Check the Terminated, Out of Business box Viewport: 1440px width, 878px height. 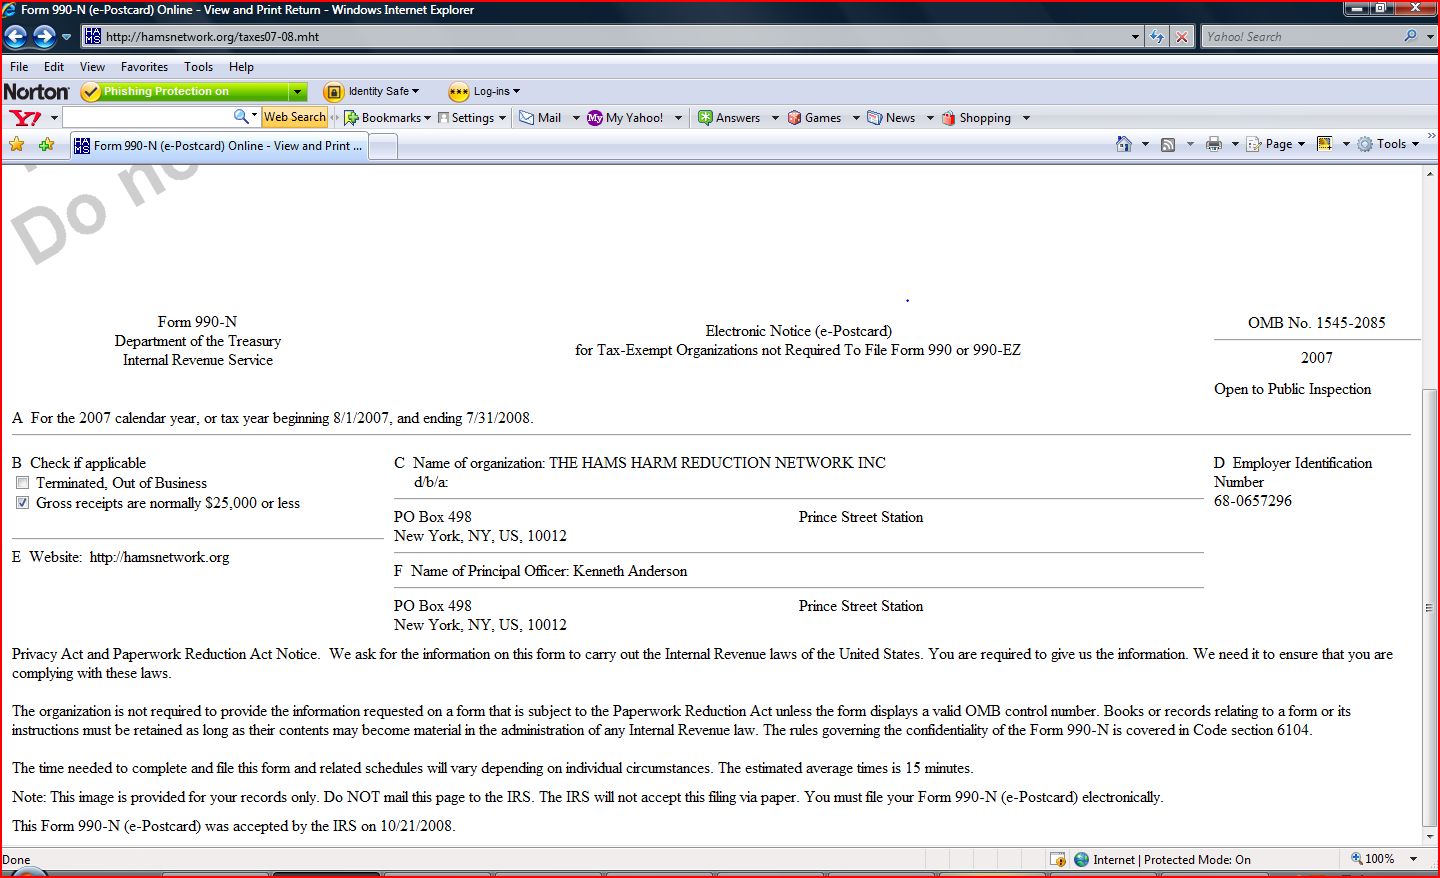22,483
